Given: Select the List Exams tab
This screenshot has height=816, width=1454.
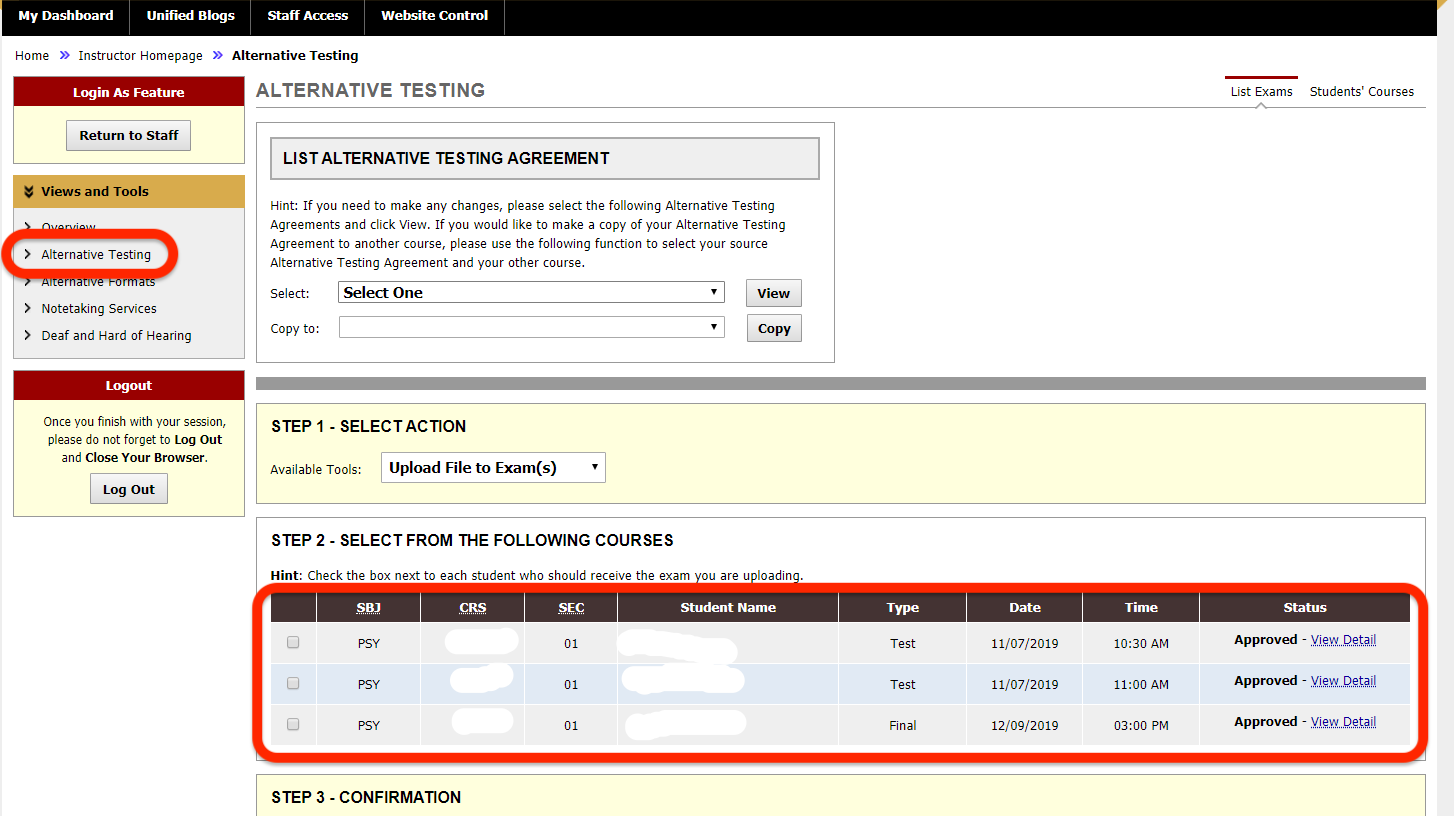Looking at the screenshot, I should (1261, 91).
